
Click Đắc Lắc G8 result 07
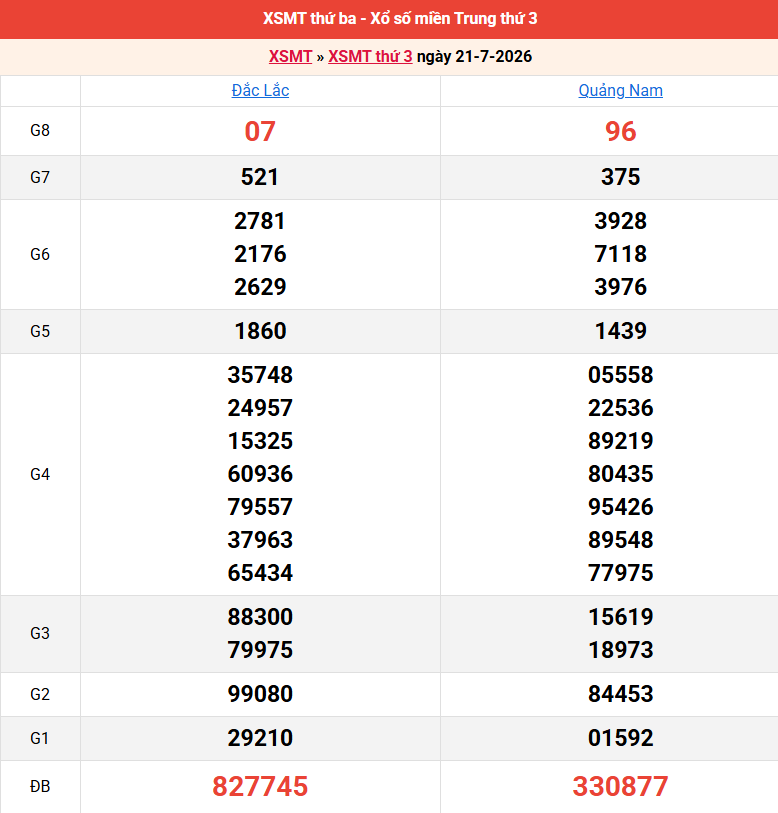tap(260, 131)
